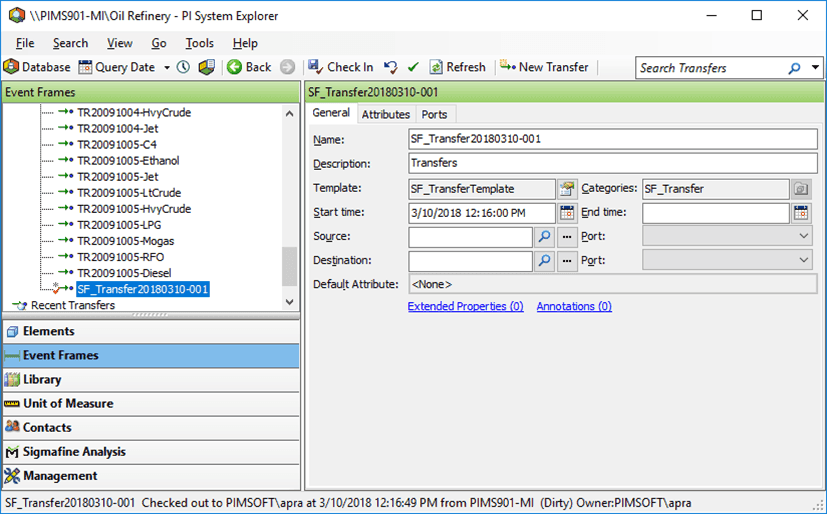Image resolution: width=827 pixels, height=514 pixels.
Task: Click the Default Attribute <None> field
Action: [613, 285]
